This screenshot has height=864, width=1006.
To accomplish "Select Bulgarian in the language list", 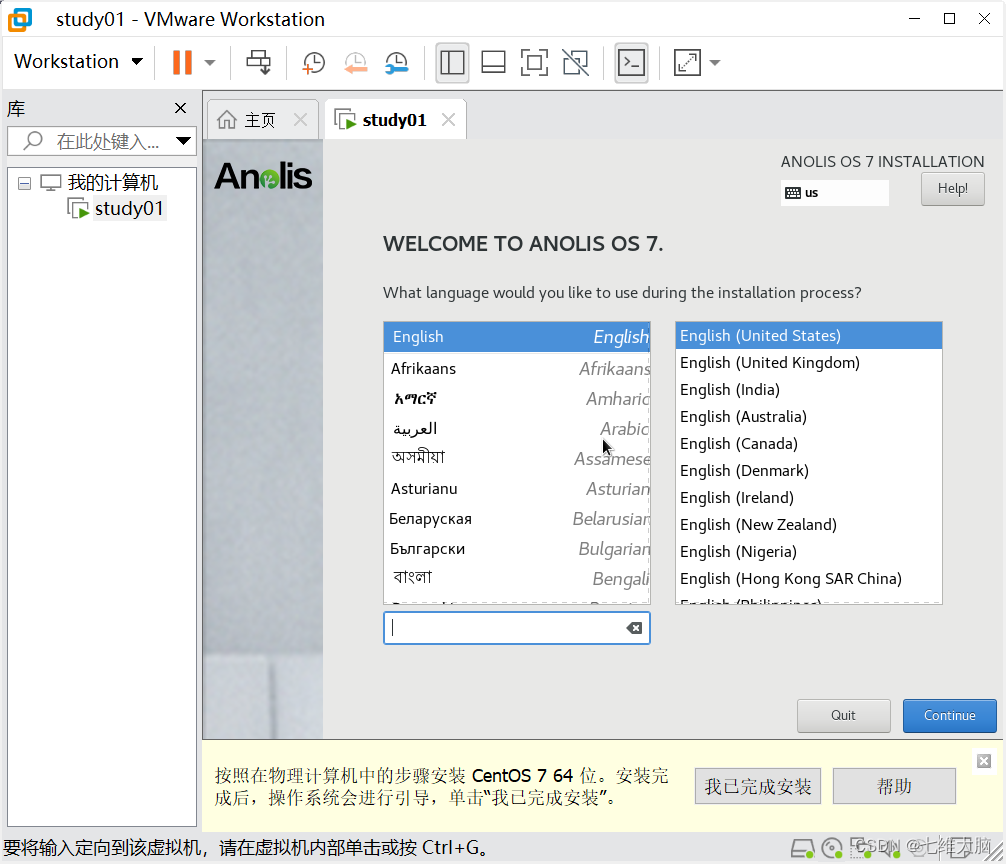I will (516, 548).
